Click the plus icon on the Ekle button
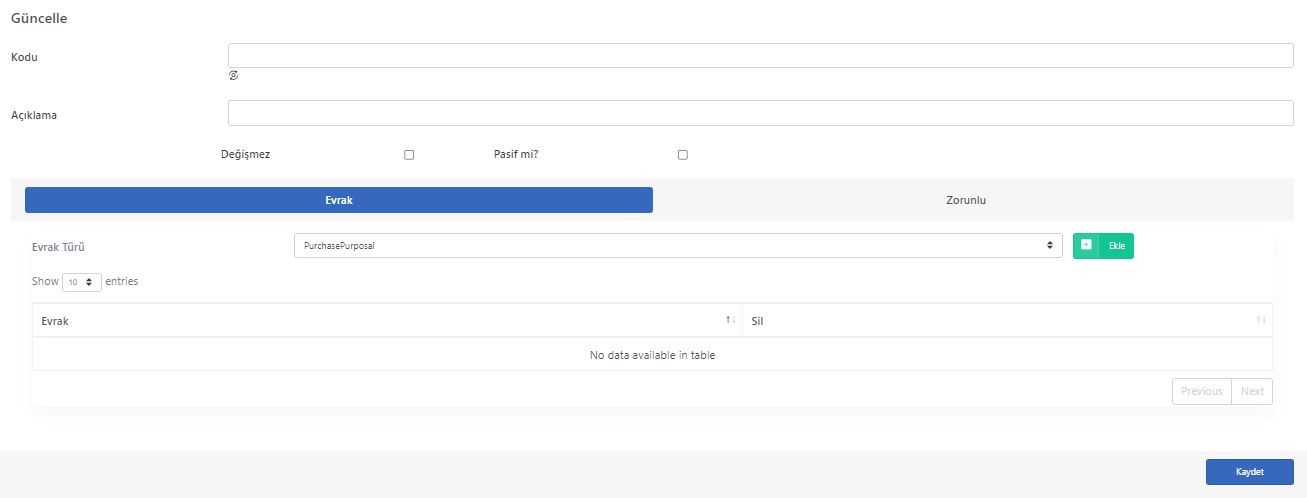 pos(1086,245)
